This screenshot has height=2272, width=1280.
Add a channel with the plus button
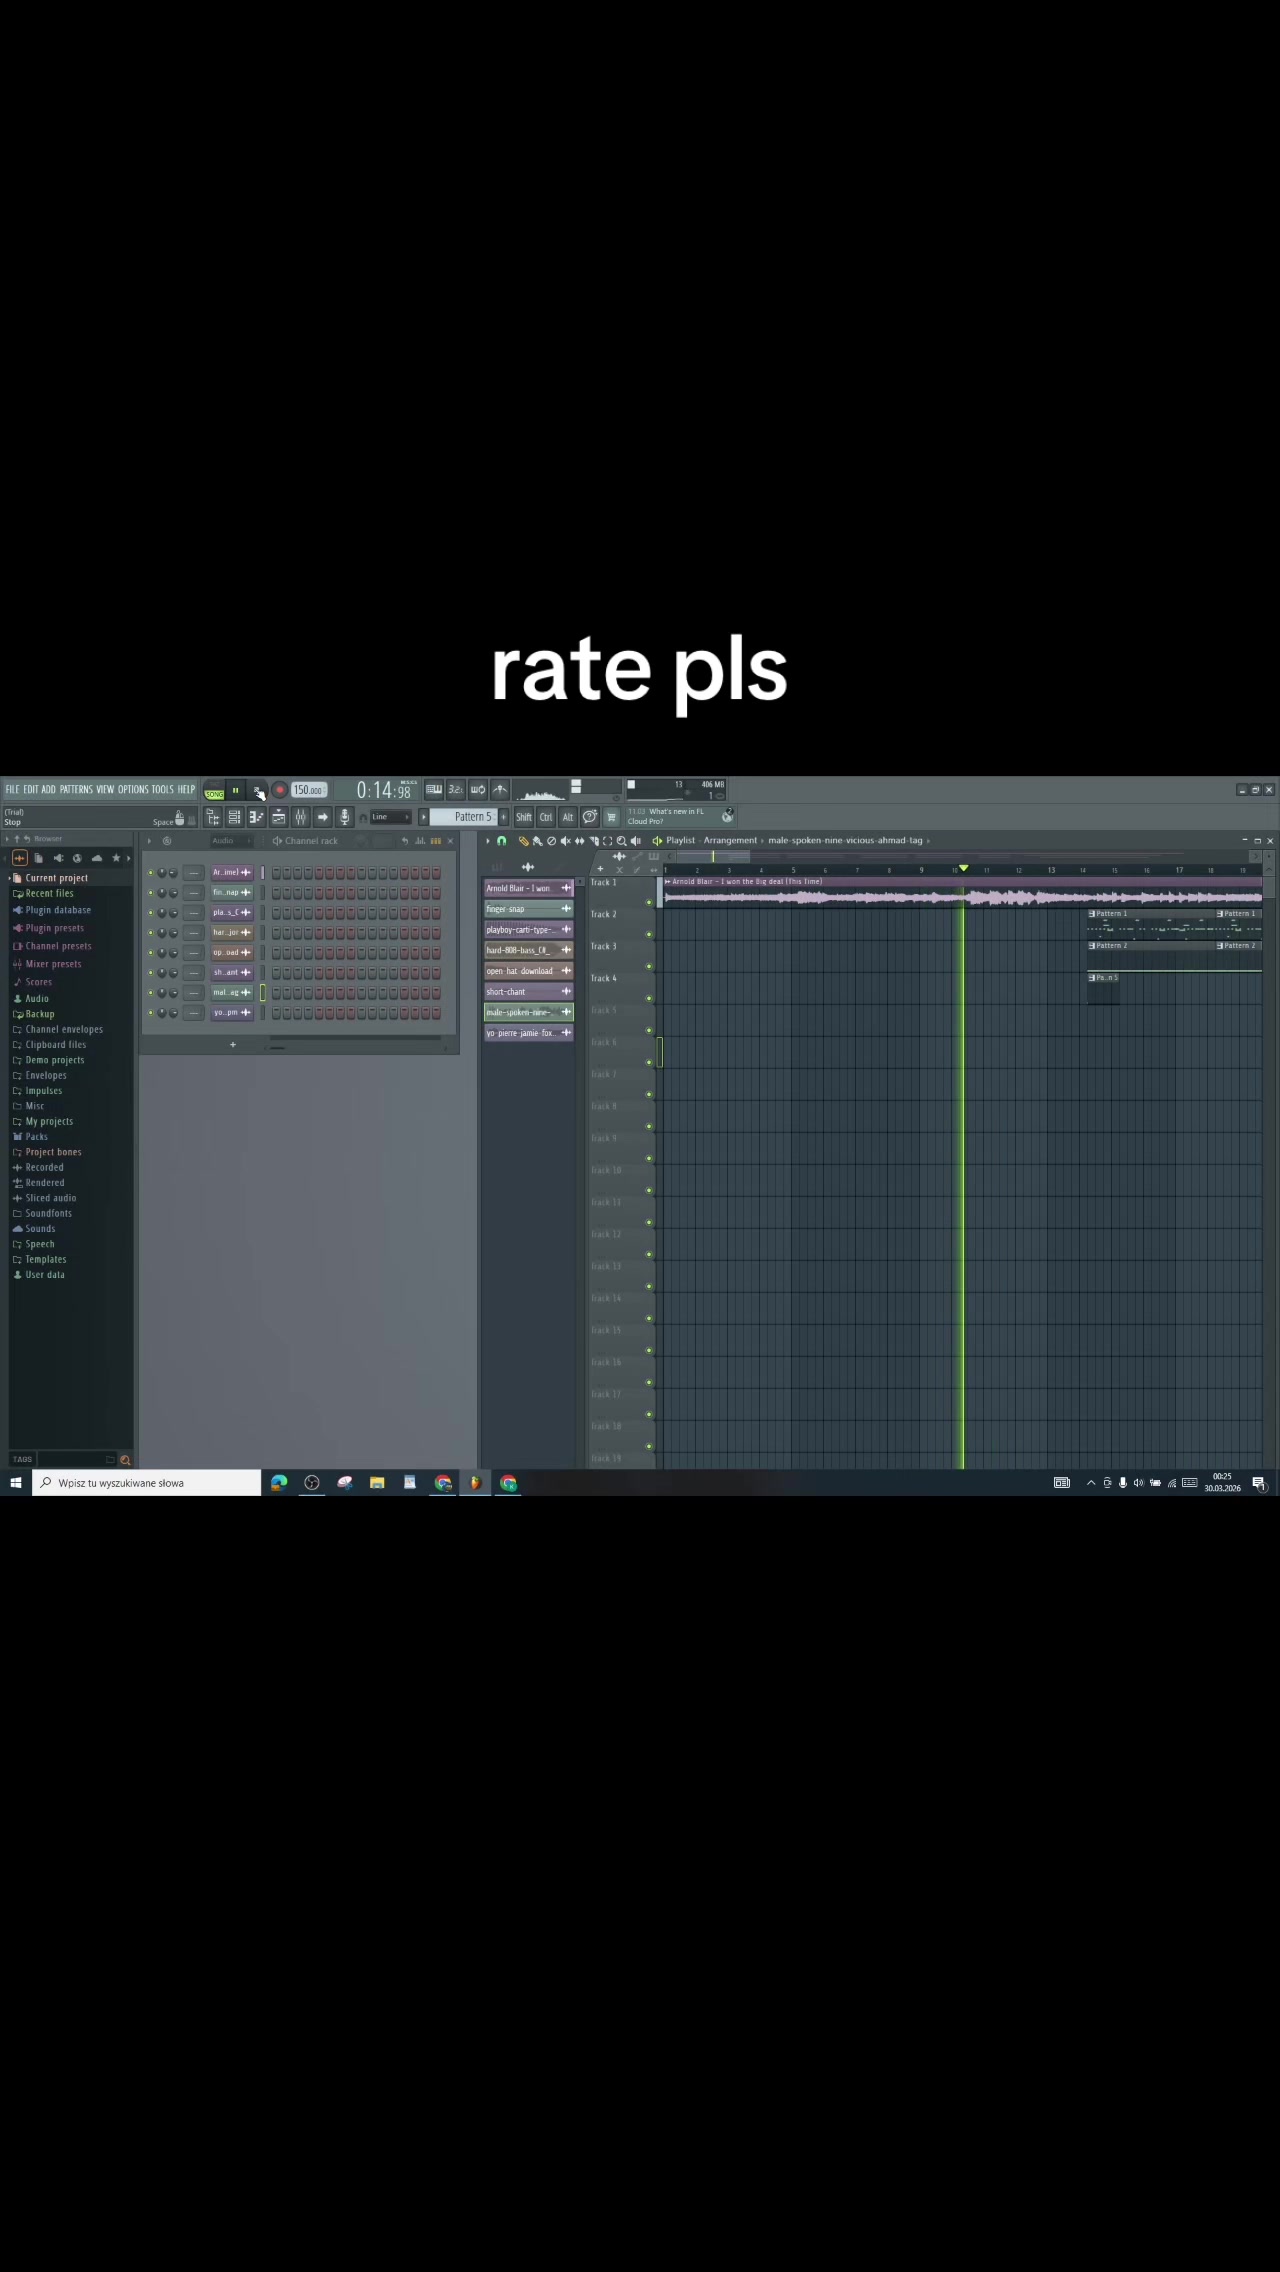tap(233, 1045)
